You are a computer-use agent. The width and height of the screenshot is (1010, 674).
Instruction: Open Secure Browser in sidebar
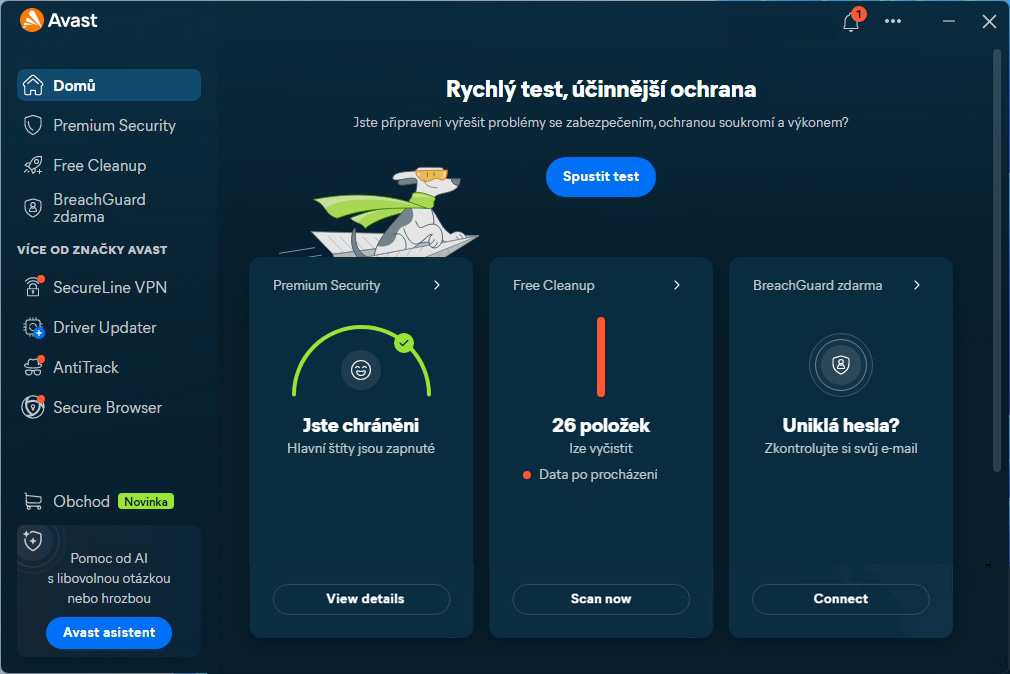click(109, 407)
